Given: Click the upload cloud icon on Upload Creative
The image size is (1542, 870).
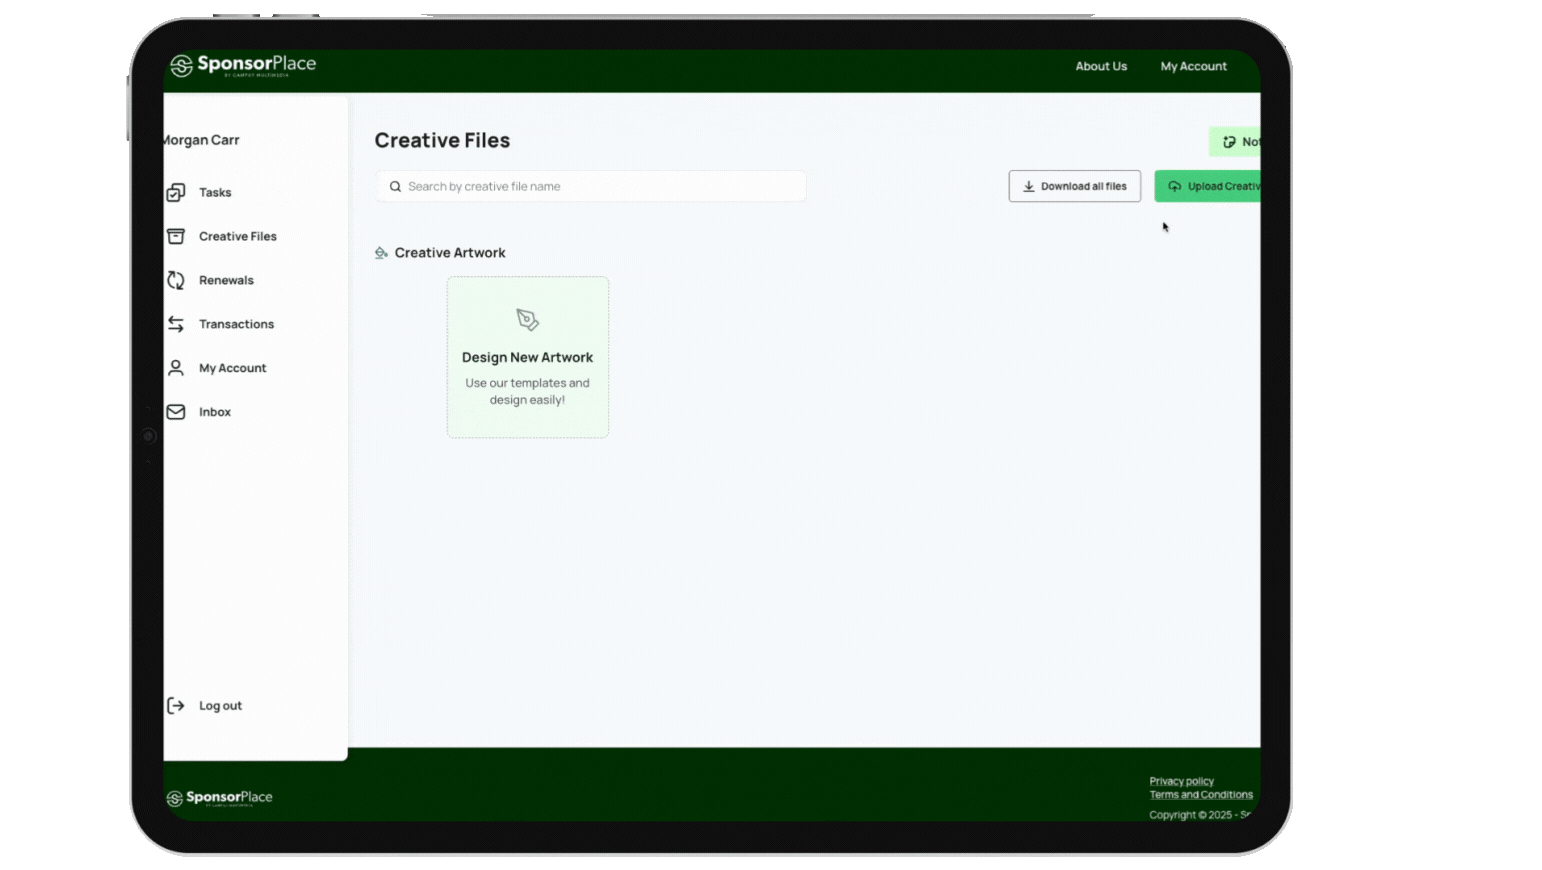Looking at the screenshot, I should (x=1175, y=186).
